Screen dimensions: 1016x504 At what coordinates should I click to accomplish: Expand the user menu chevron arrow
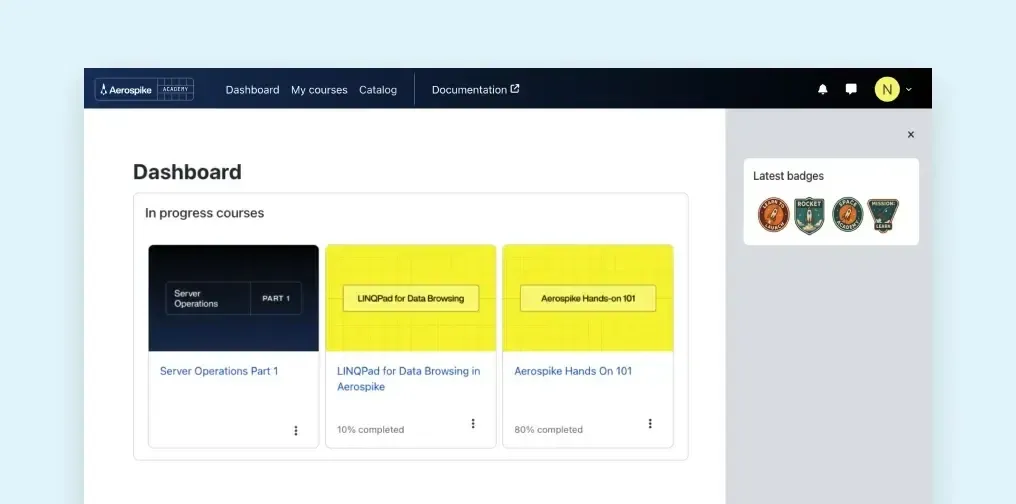click(908, 90)
